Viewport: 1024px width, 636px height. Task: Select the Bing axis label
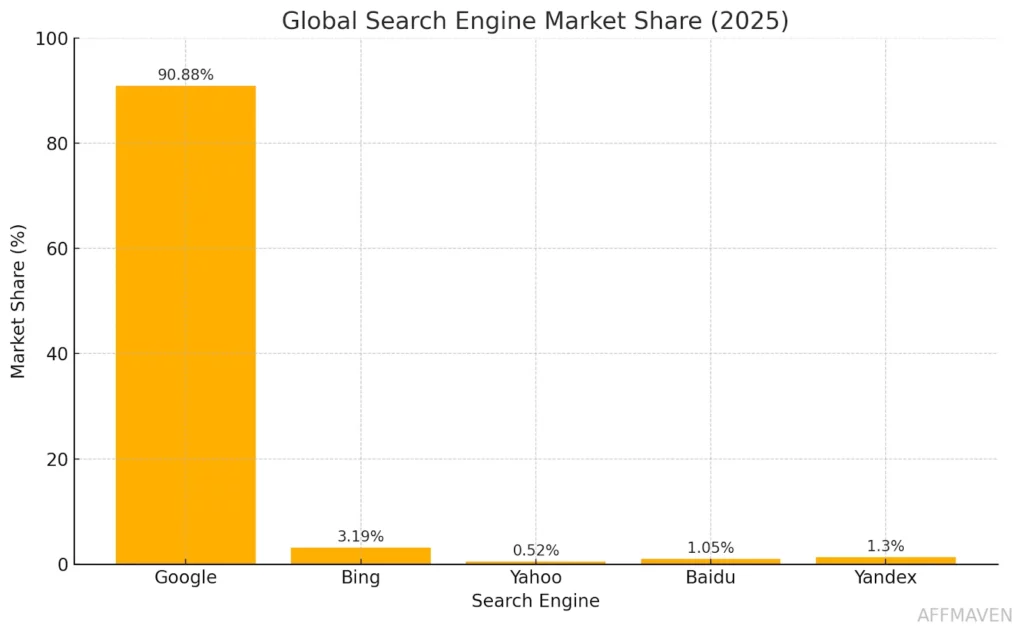click(360, 577)
